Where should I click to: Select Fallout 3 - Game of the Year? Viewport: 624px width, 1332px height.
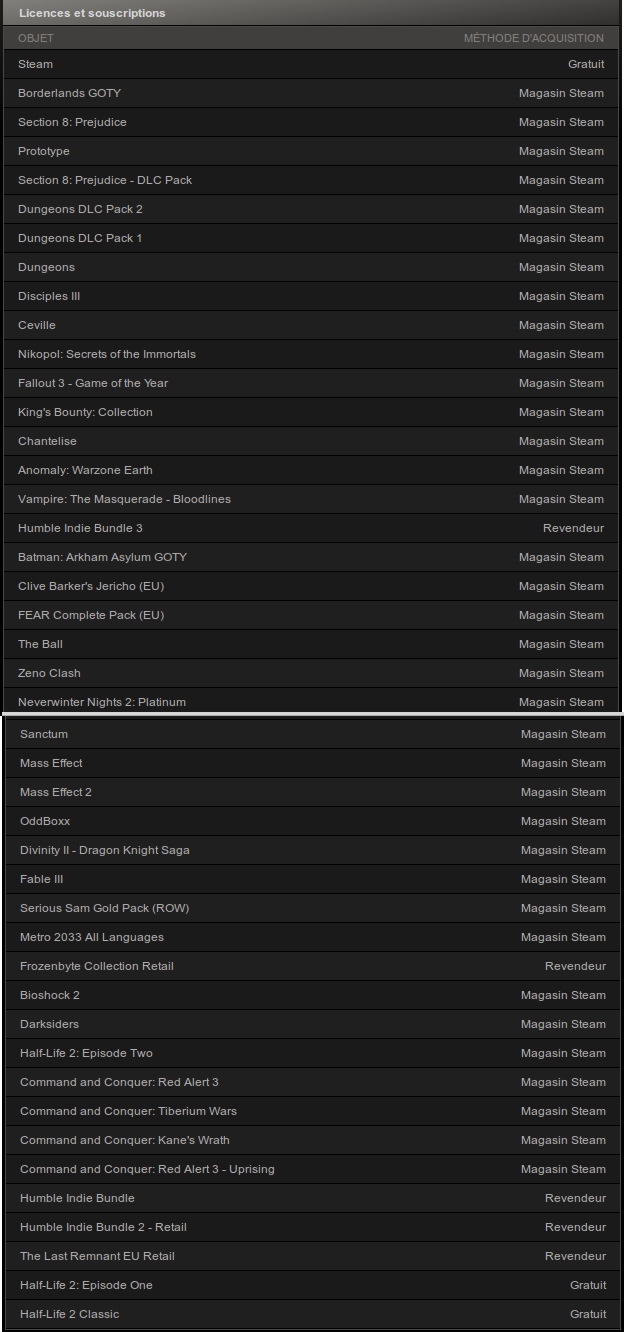pyautogui.click(x=311, y=383)
